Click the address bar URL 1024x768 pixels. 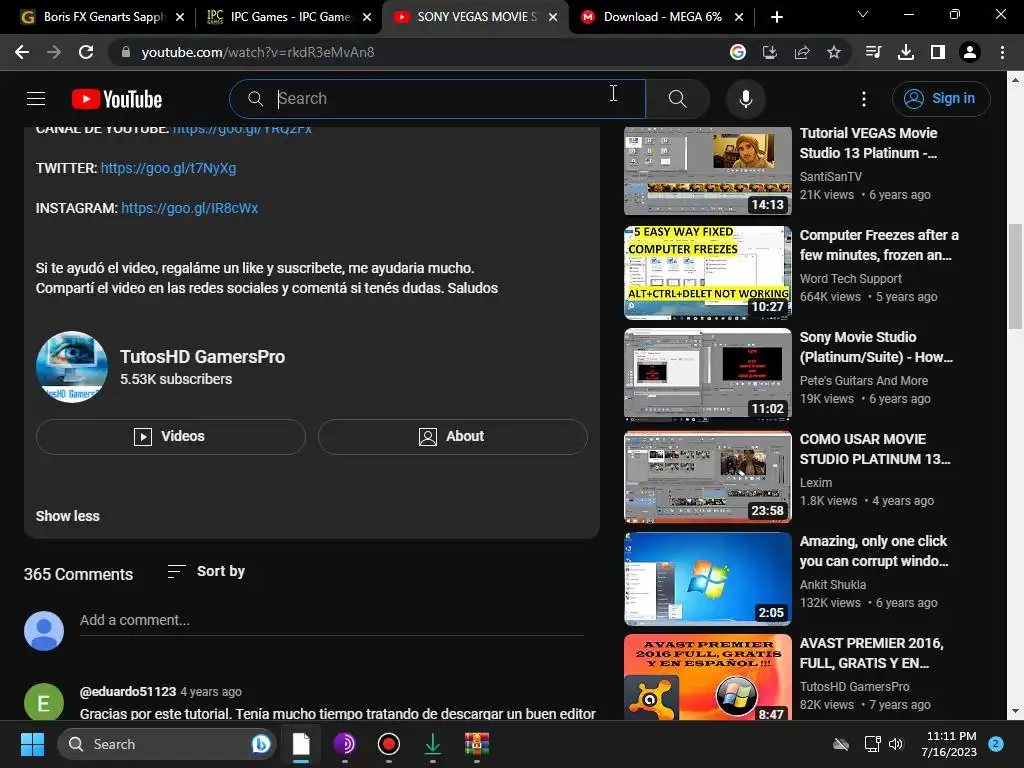(x=258, y=52)
